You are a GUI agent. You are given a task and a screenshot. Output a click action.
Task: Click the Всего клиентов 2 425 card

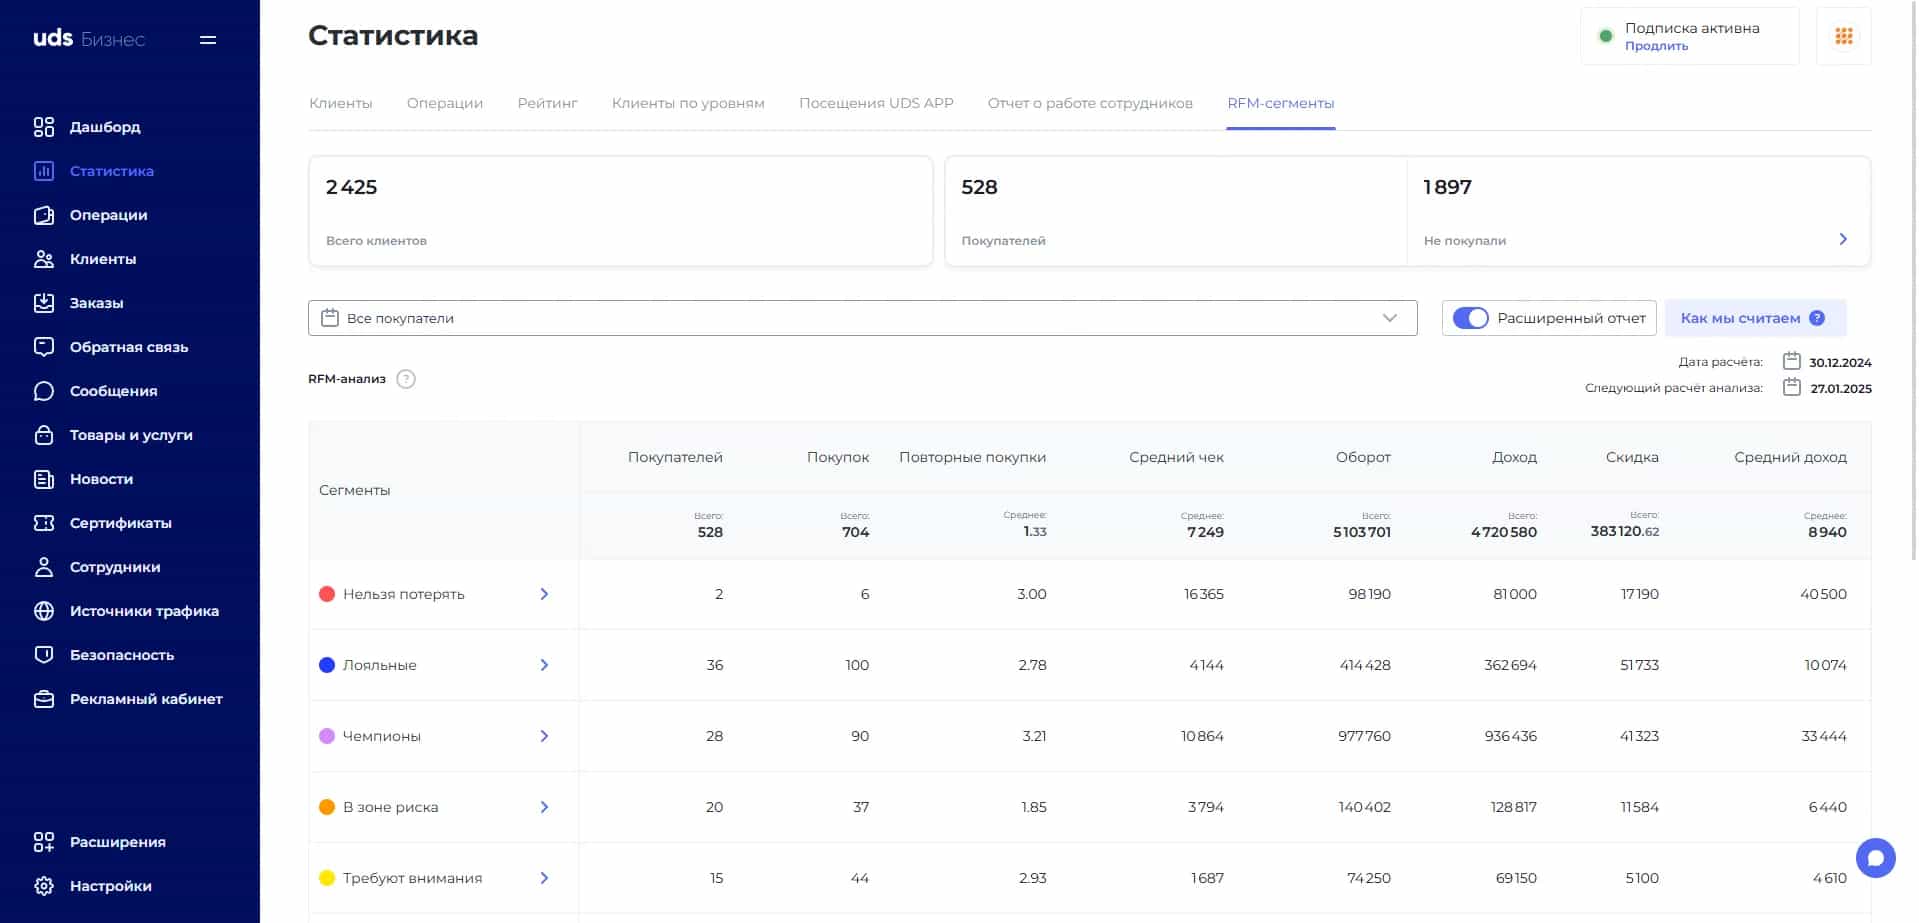621,211
